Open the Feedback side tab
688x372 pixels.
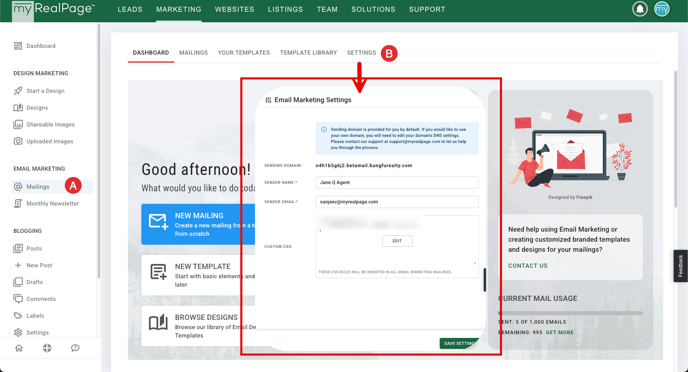click(681, 266)
